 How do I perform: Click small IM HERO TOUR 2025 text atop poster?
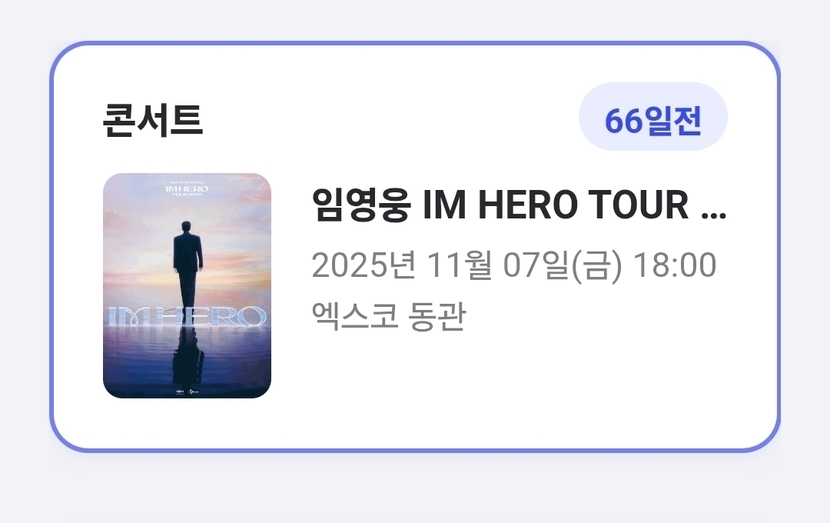187,188
